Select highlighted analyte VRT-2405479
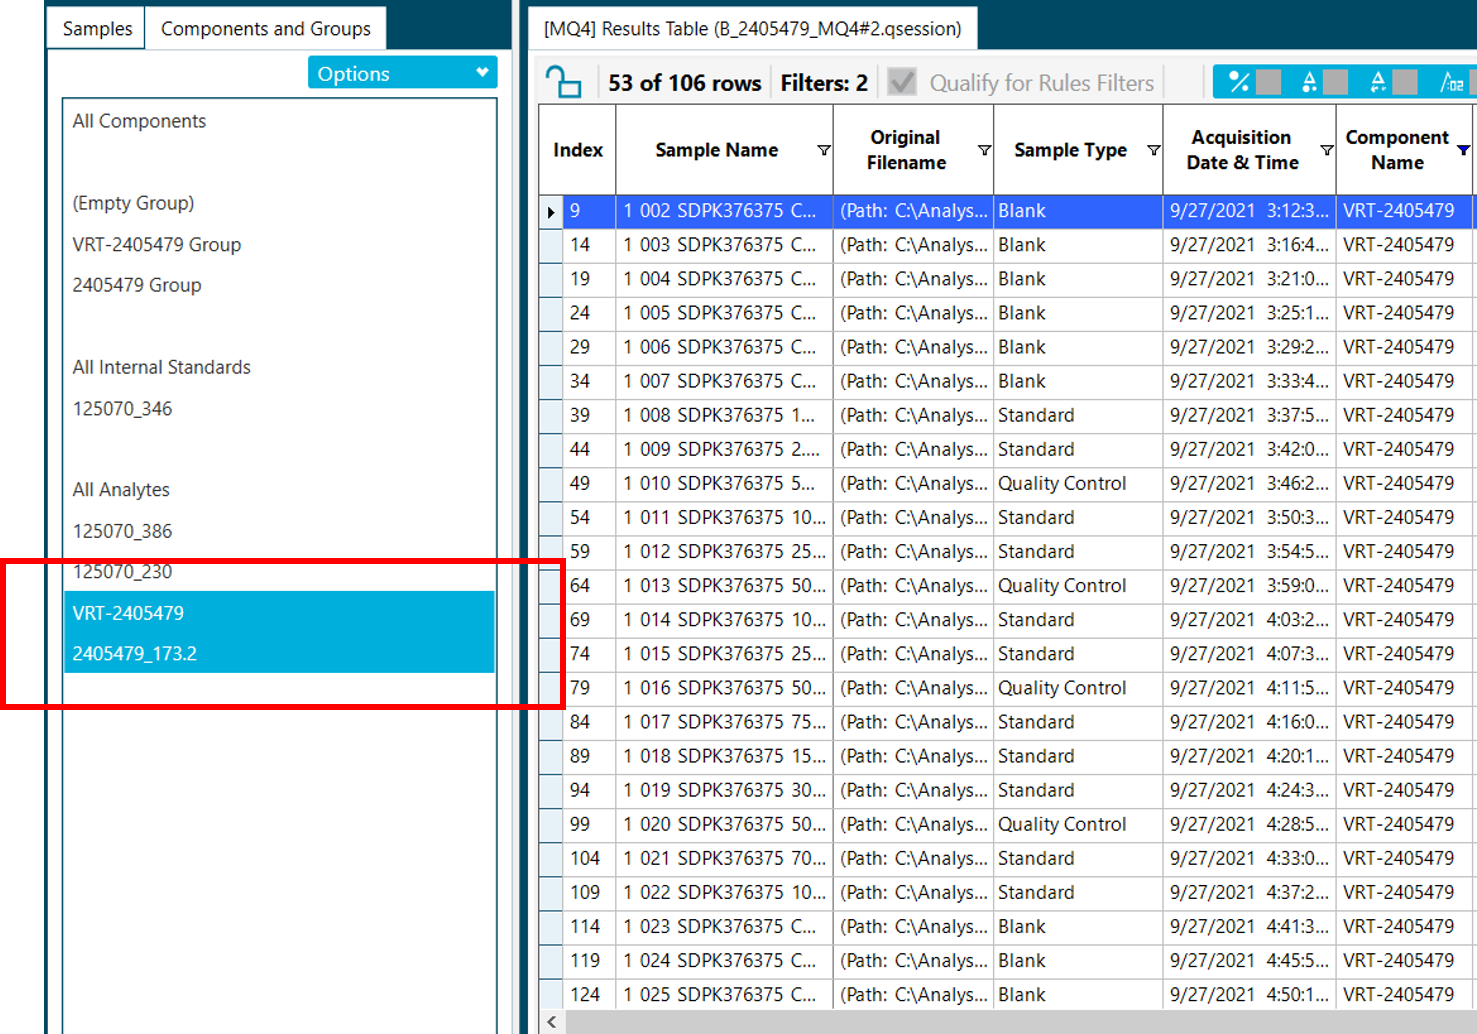 point(279,612)
